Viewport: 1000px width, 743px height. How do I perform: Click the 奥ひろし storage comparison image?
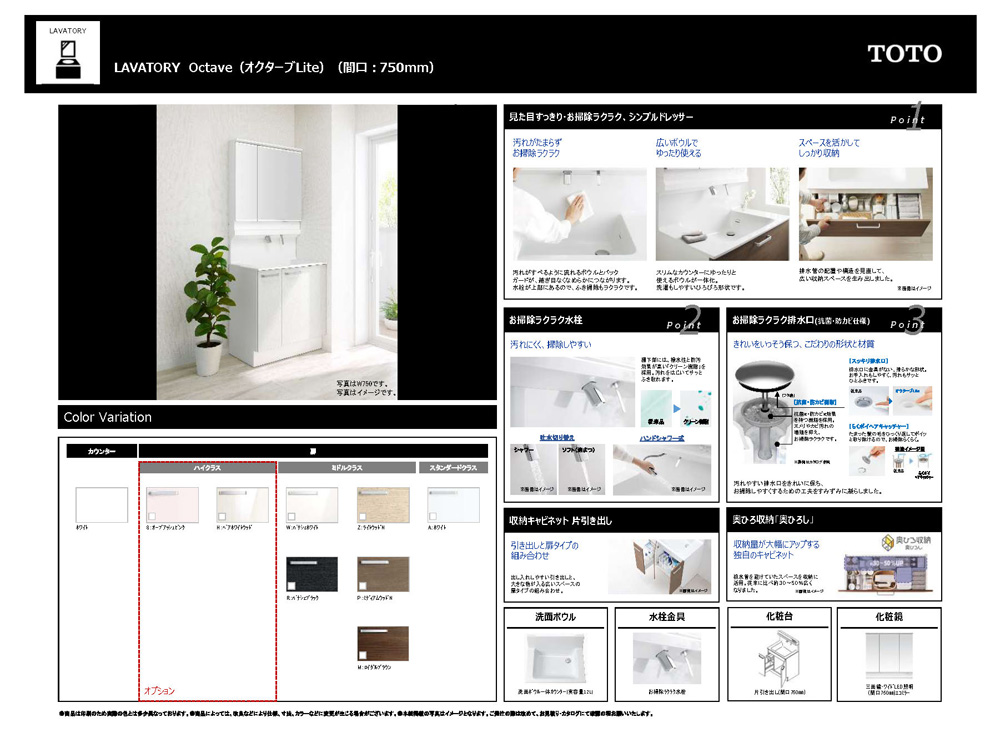click(887, 573)
